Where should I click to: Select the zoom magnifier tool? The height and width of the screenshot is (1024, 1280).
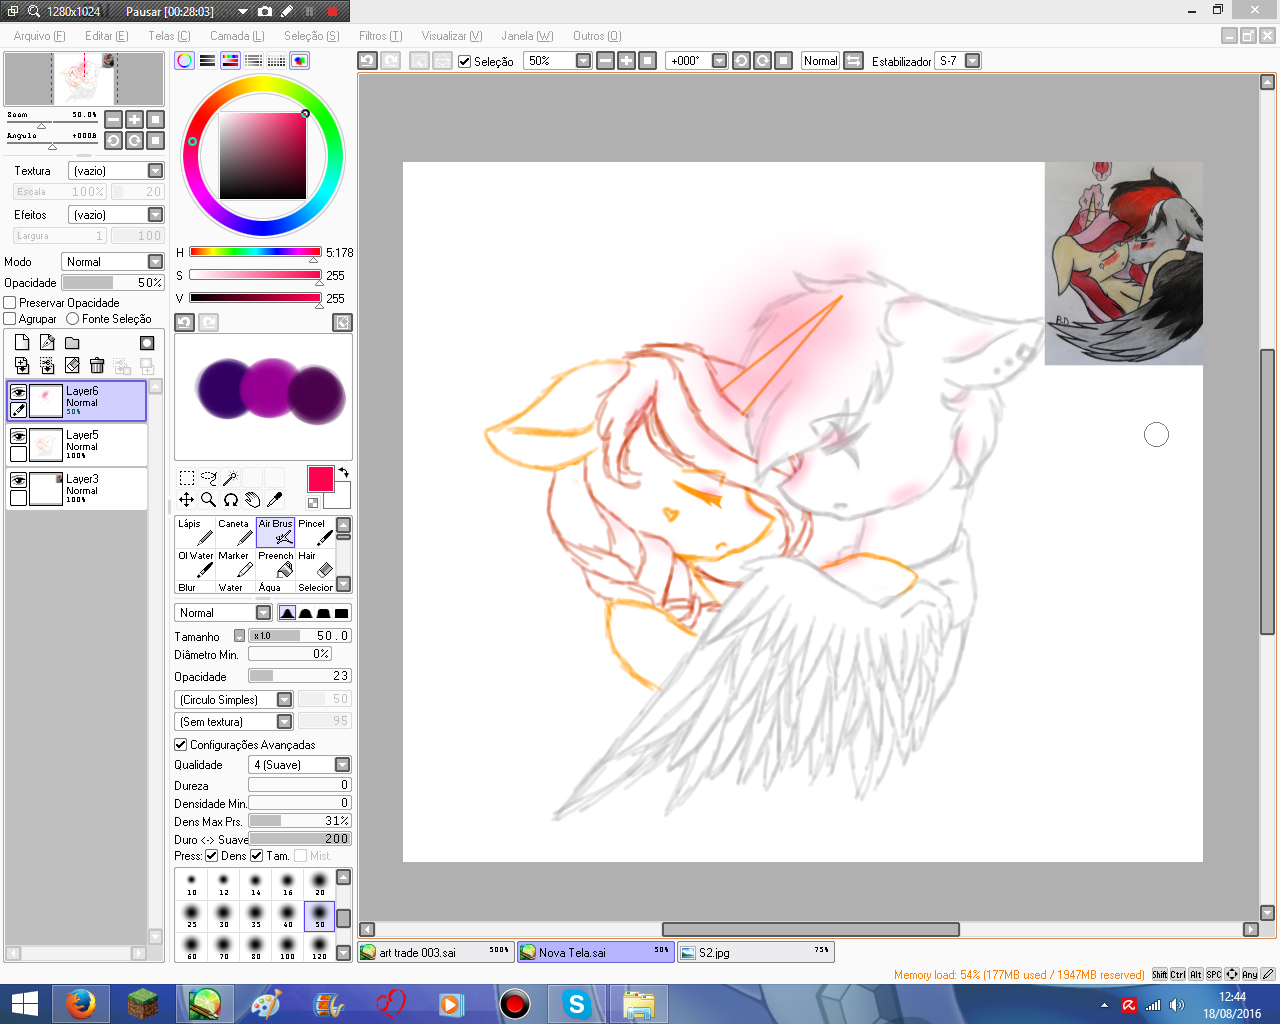coord(209,499)
